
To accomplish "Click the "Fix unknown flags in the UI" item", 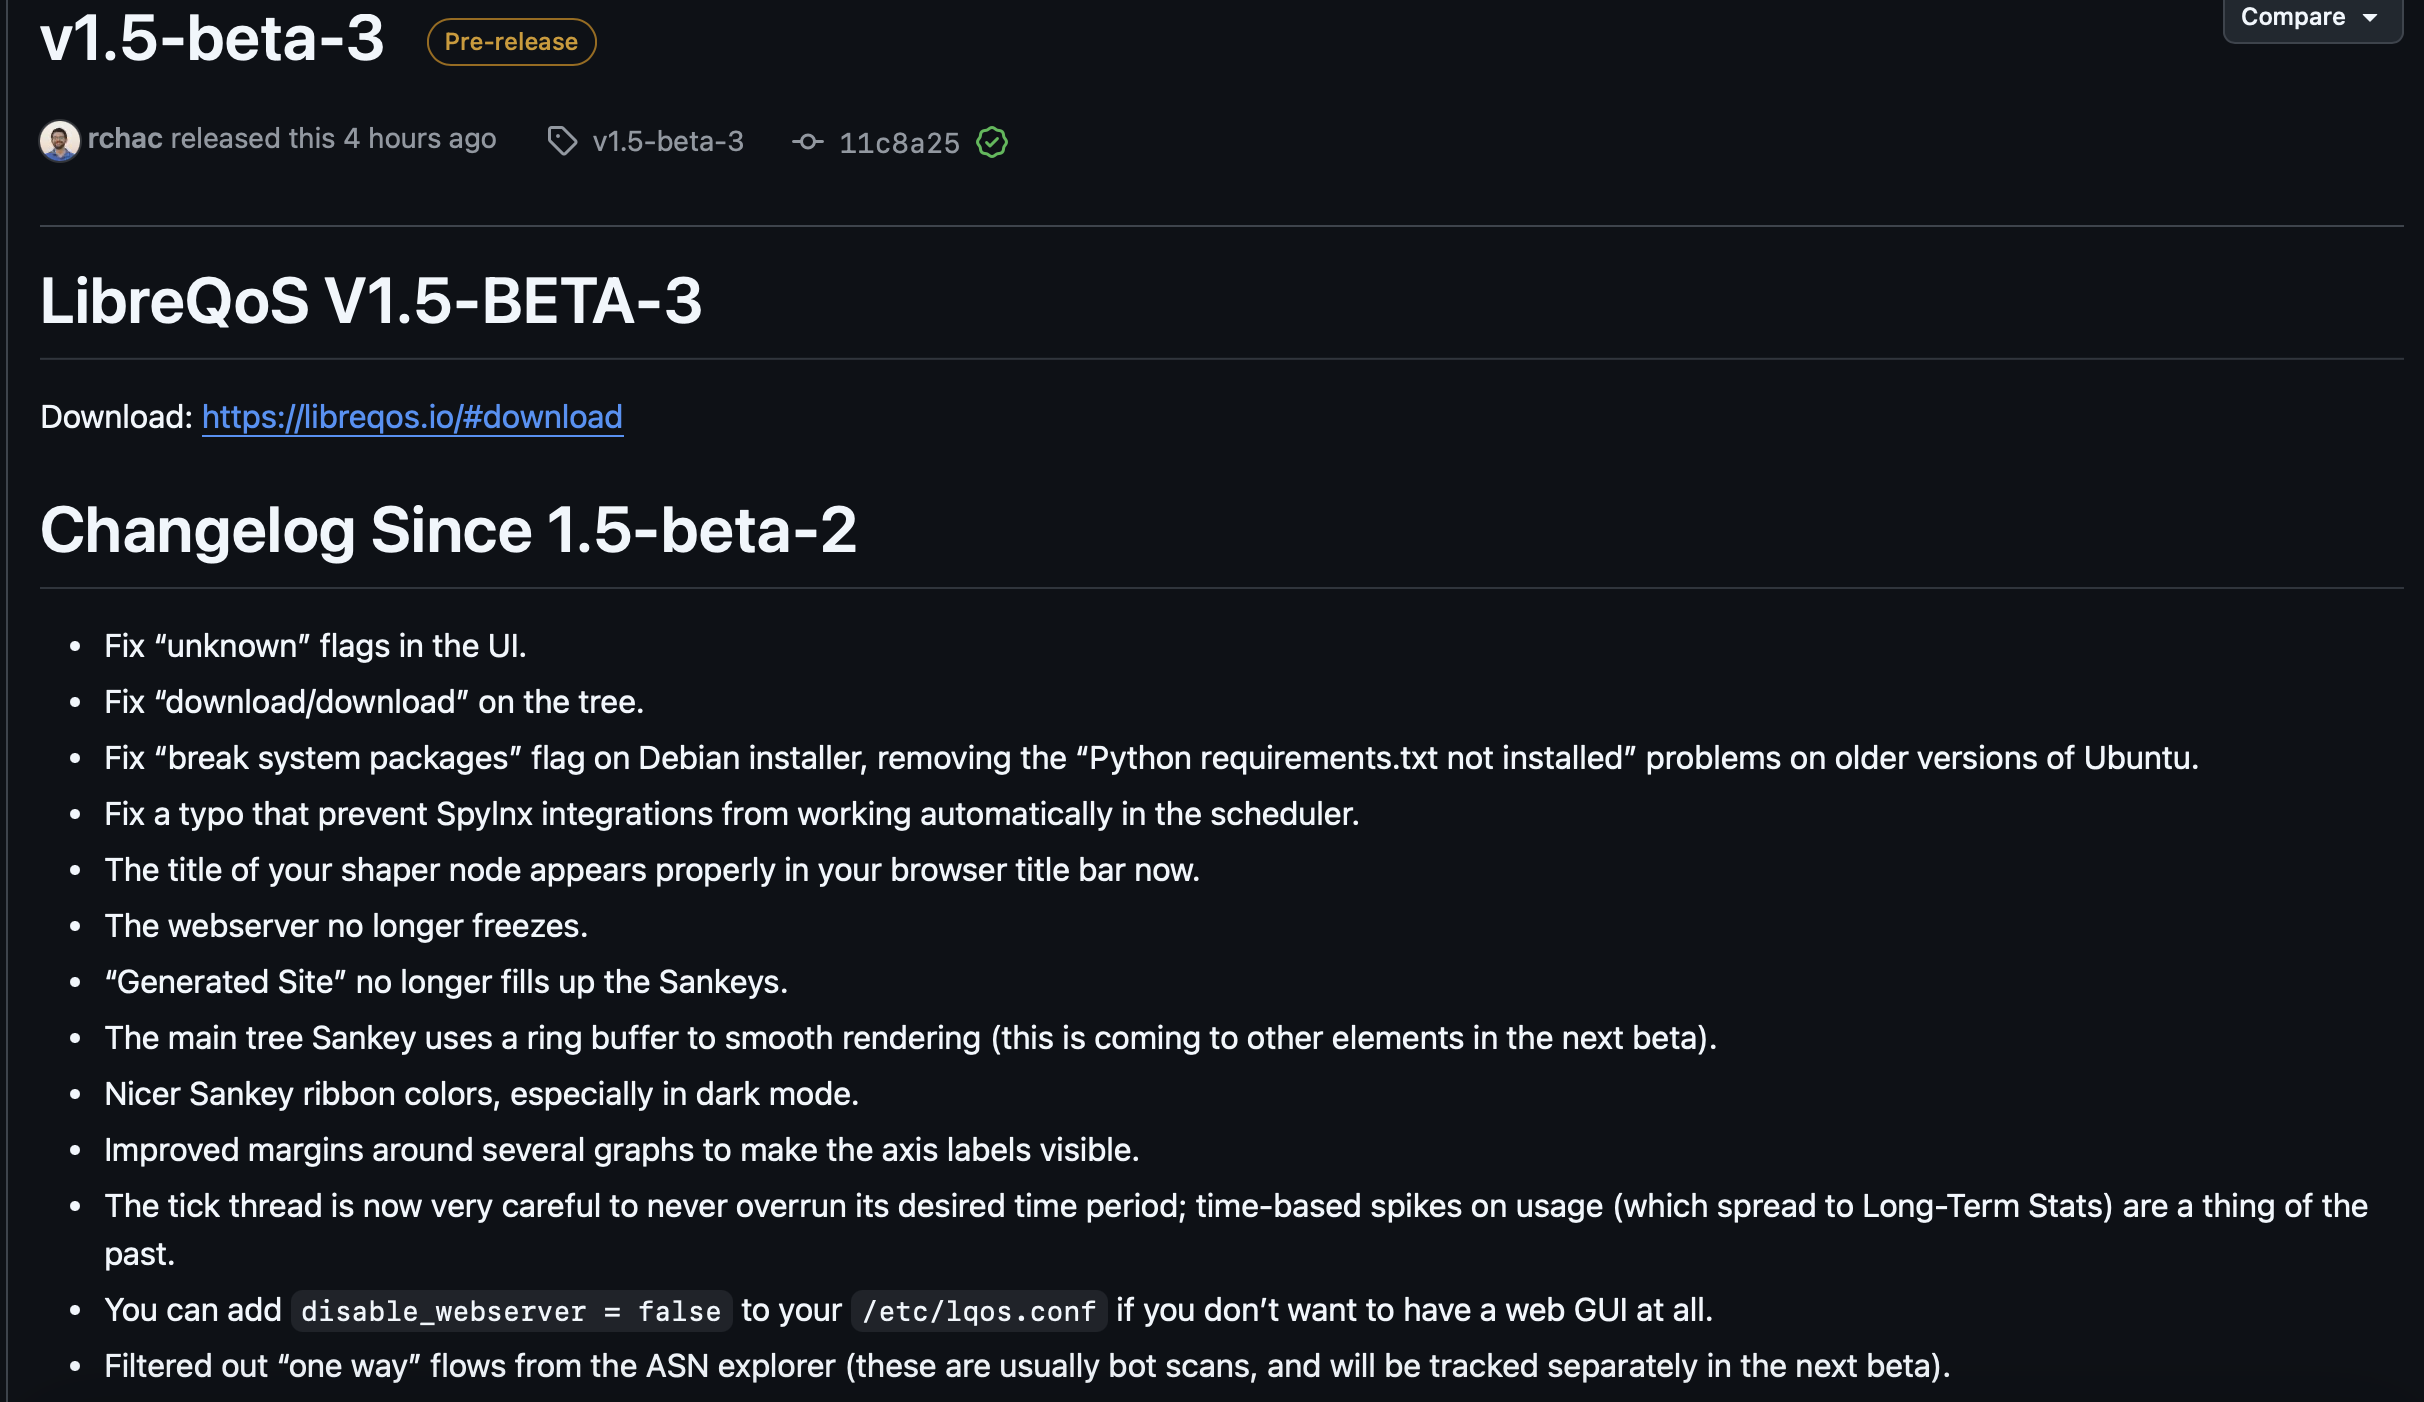I will pos(315,646).
